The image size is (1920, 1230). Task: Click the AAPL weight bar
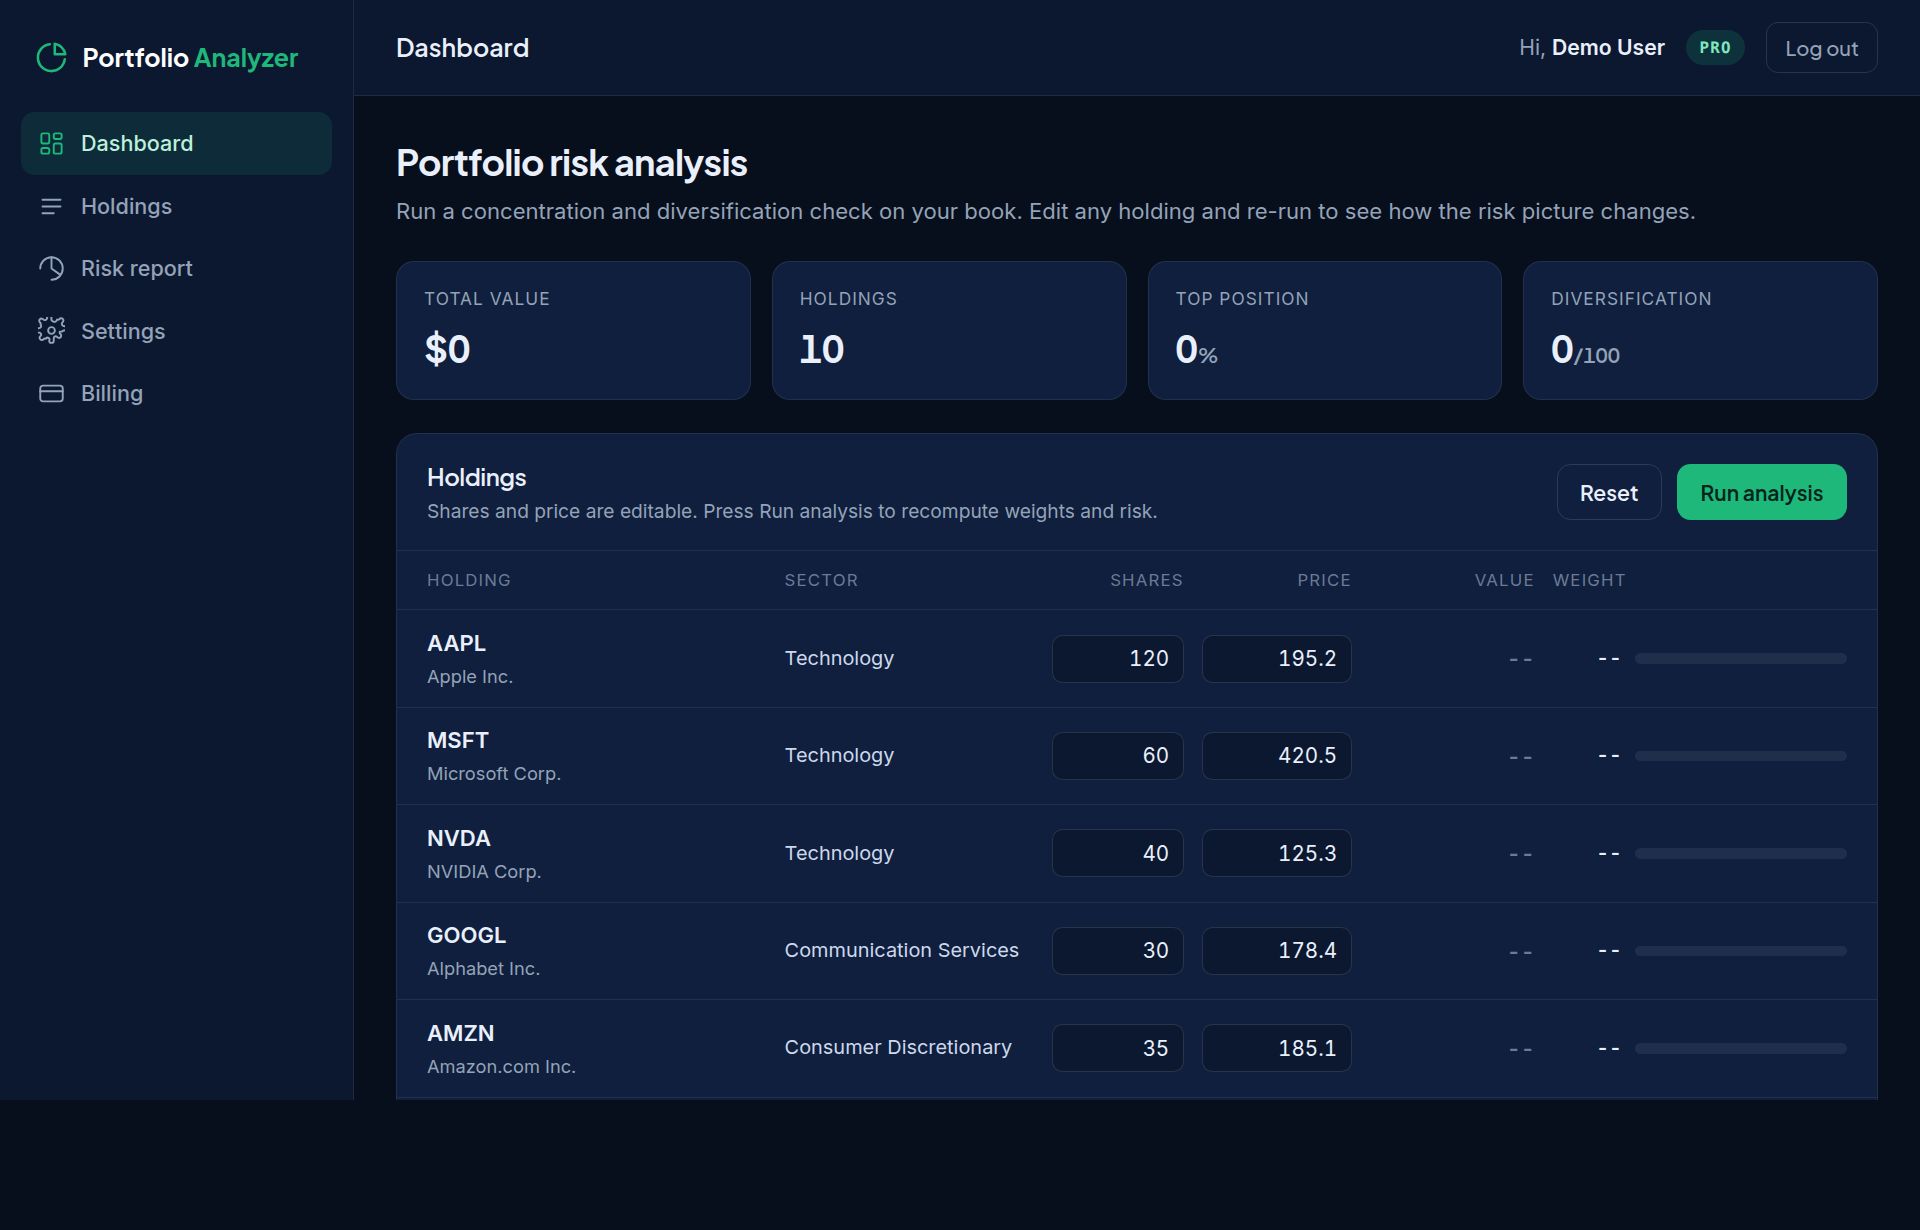click(x=1740, y=658)
